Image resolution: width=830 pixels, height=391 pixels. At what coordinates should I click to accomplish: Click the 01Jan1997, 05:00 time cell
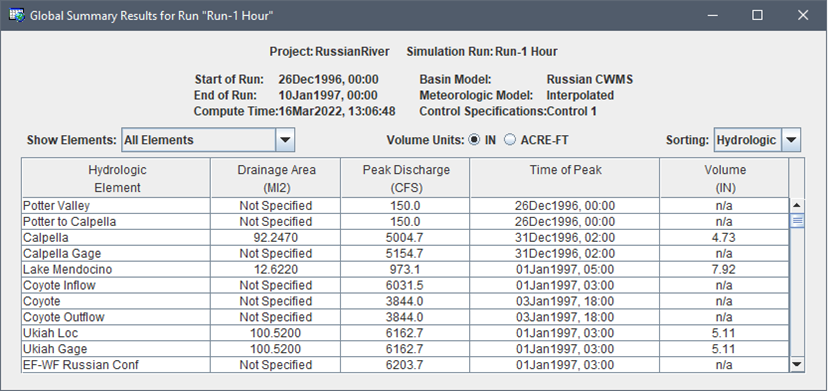pos(565,269)
